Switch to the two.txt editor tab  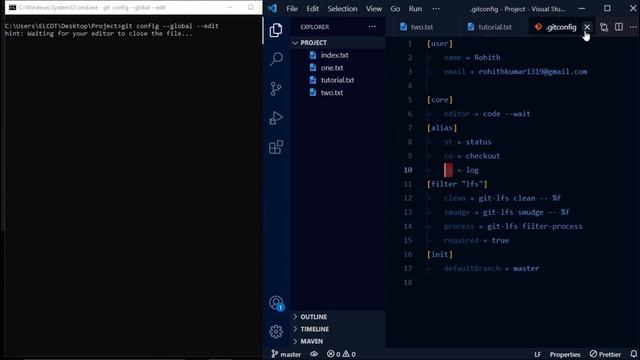[421, 27]
